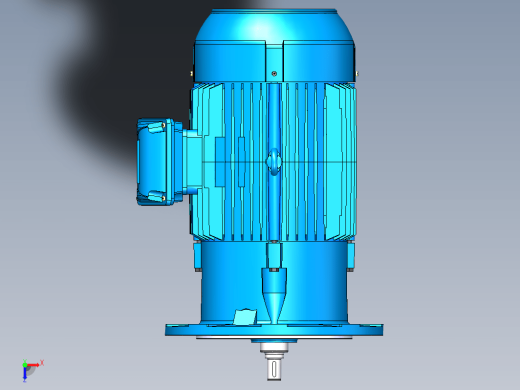Select the light nameplate tag near flange

(x=245, y=317)
